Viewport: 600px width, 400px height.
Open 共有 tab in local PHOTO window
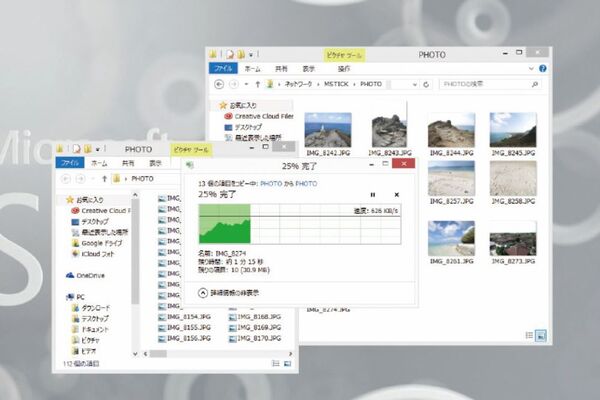128,163
